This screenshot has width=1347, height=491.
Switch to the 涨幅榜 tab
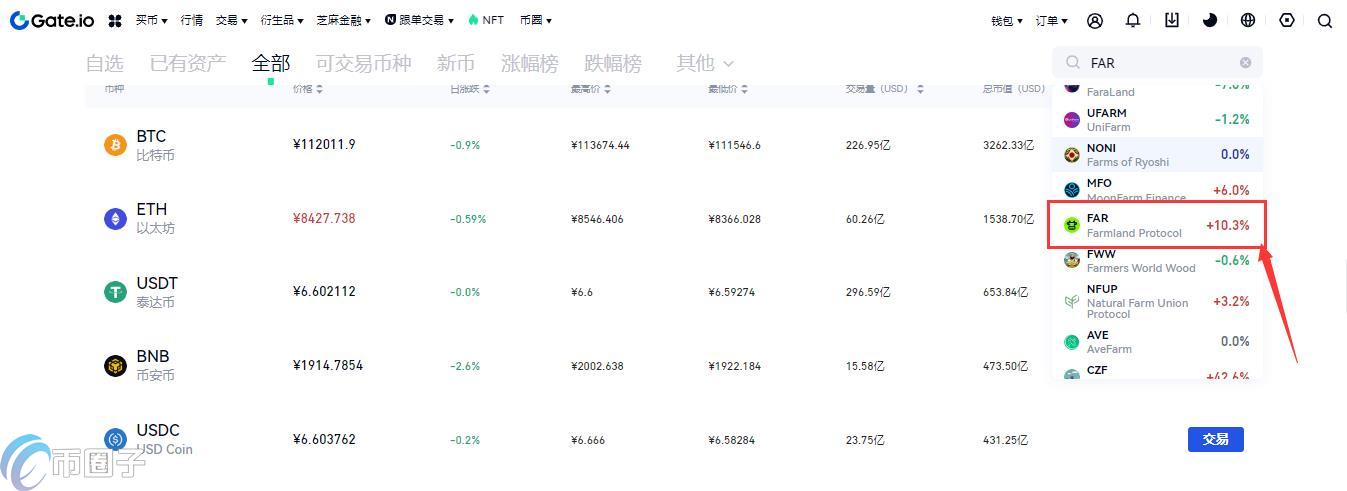[x=529, y=63]
